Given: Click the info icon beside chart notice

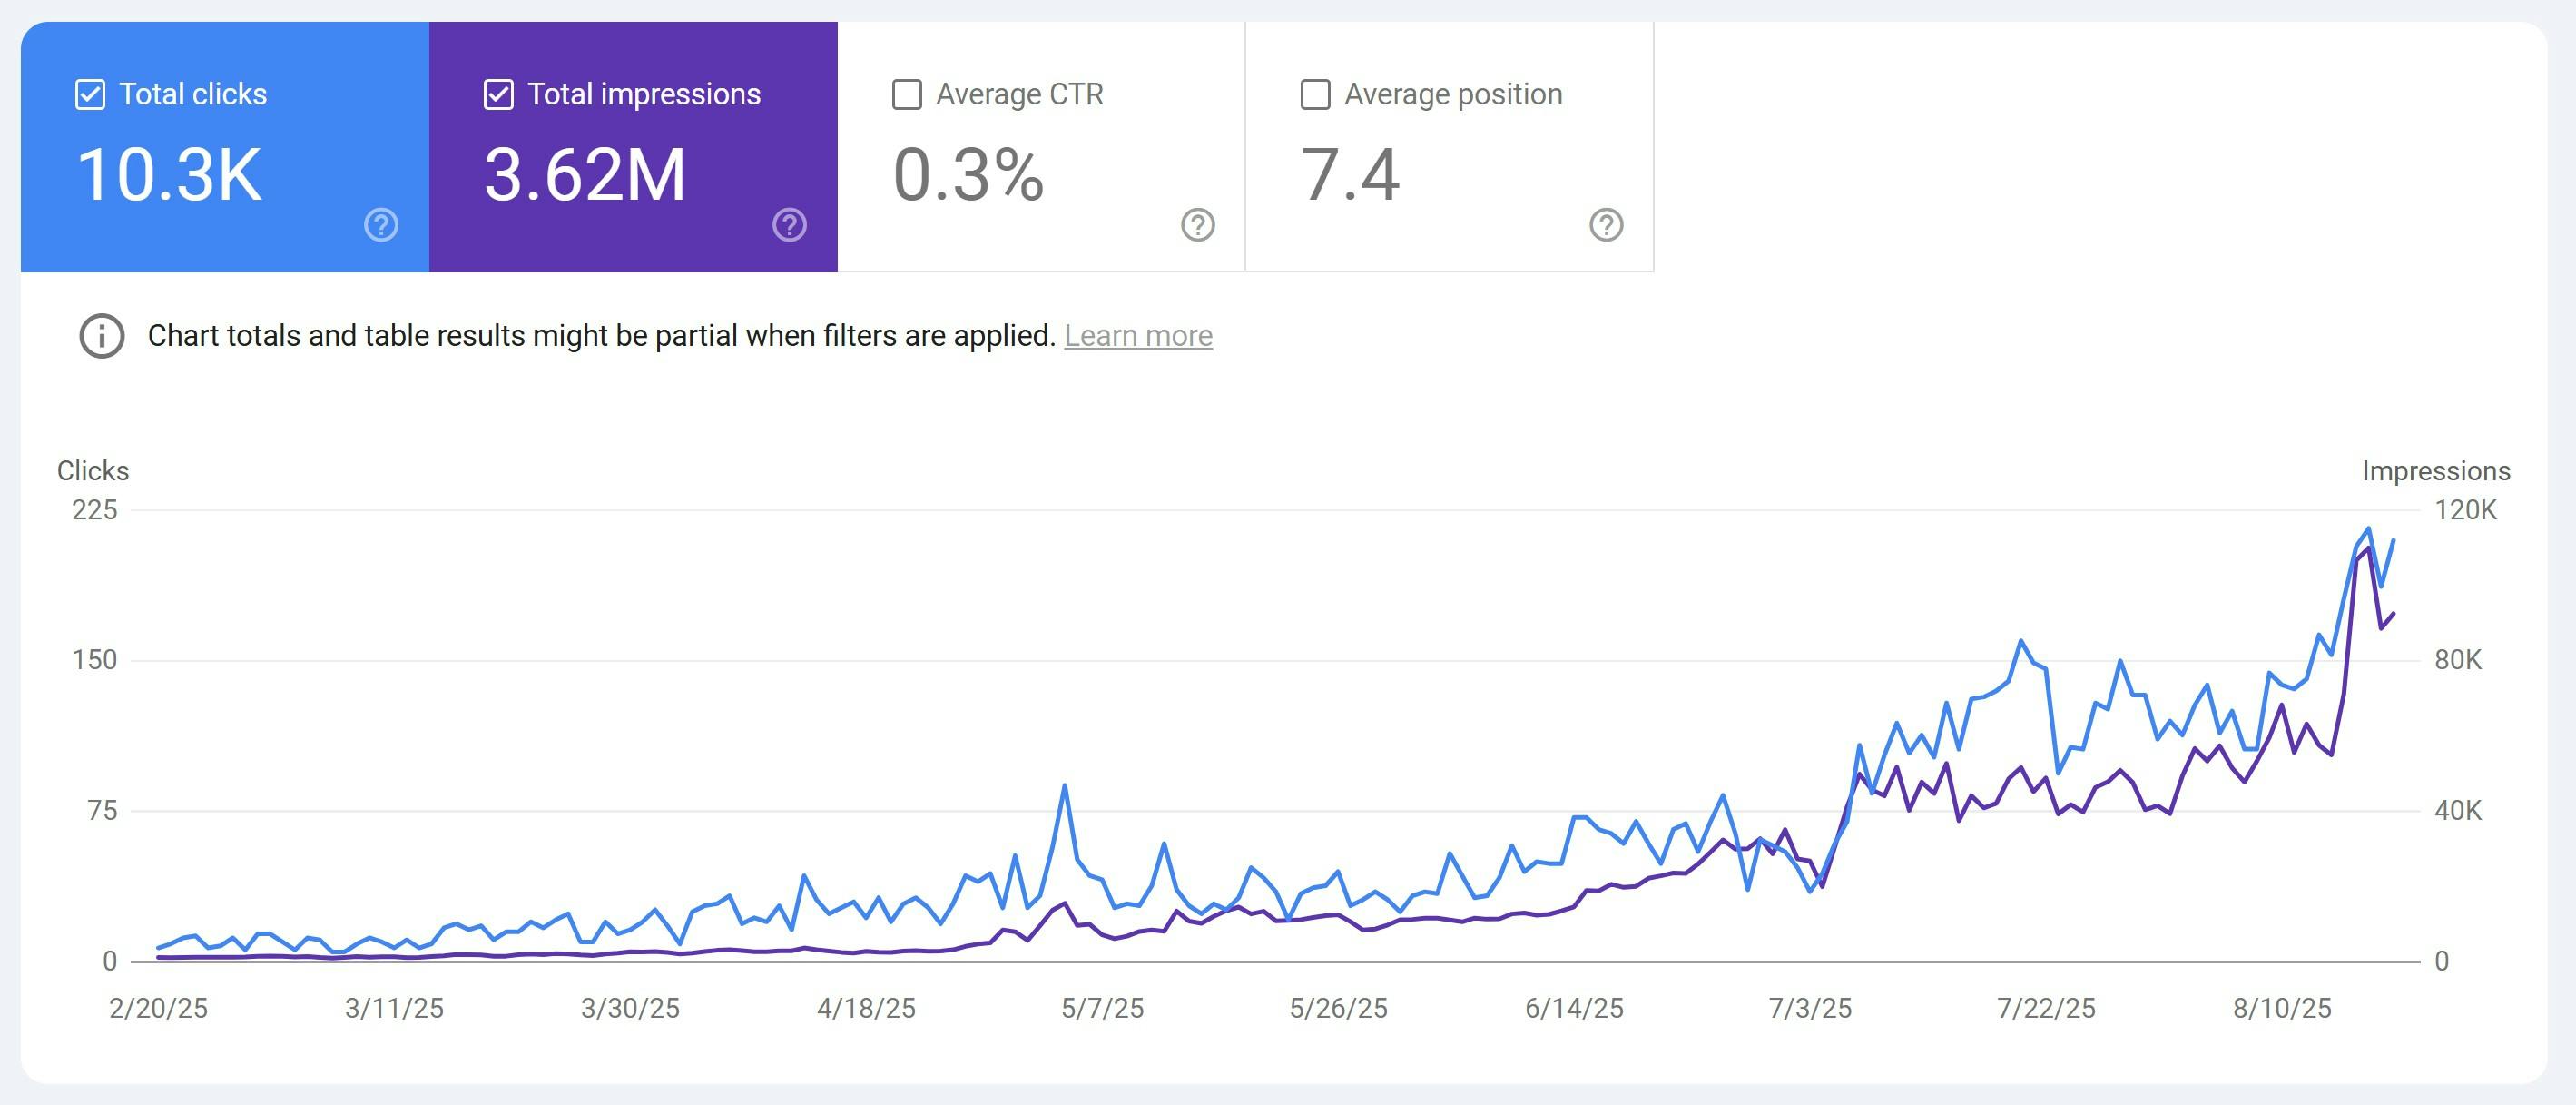Looking at the screenshot, I should click(102, 336).
